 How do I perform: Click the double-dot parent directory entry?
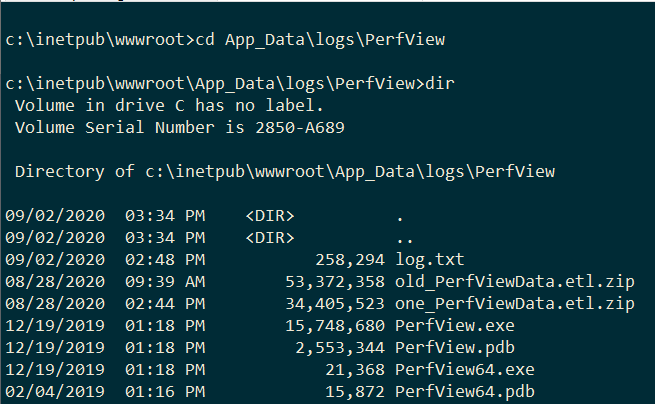405,237
